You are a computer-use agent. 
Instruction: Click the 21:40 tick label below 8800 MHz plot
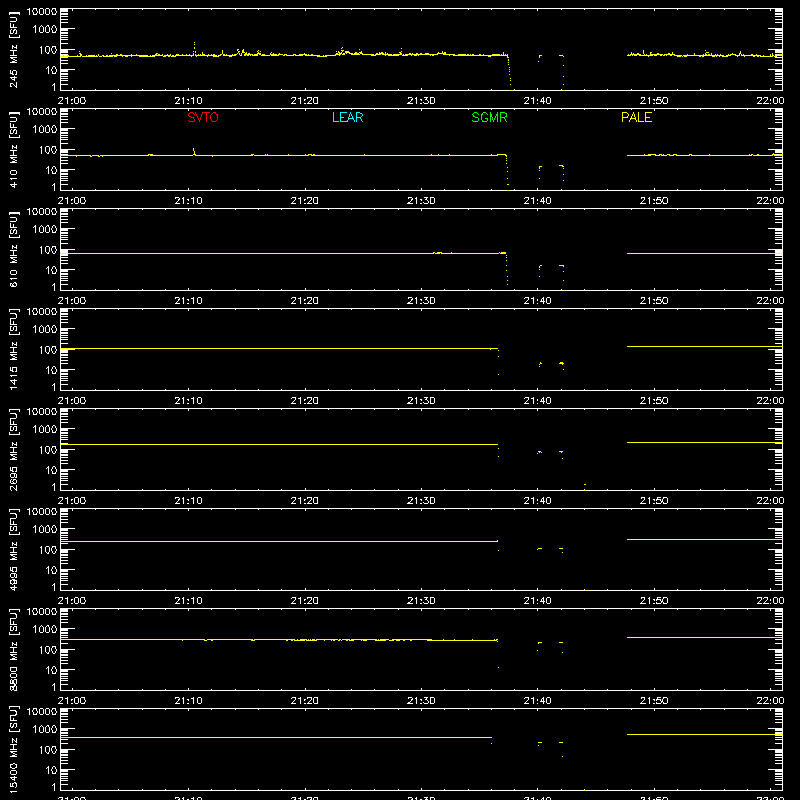pyautogui.click(x=537, y=701)
